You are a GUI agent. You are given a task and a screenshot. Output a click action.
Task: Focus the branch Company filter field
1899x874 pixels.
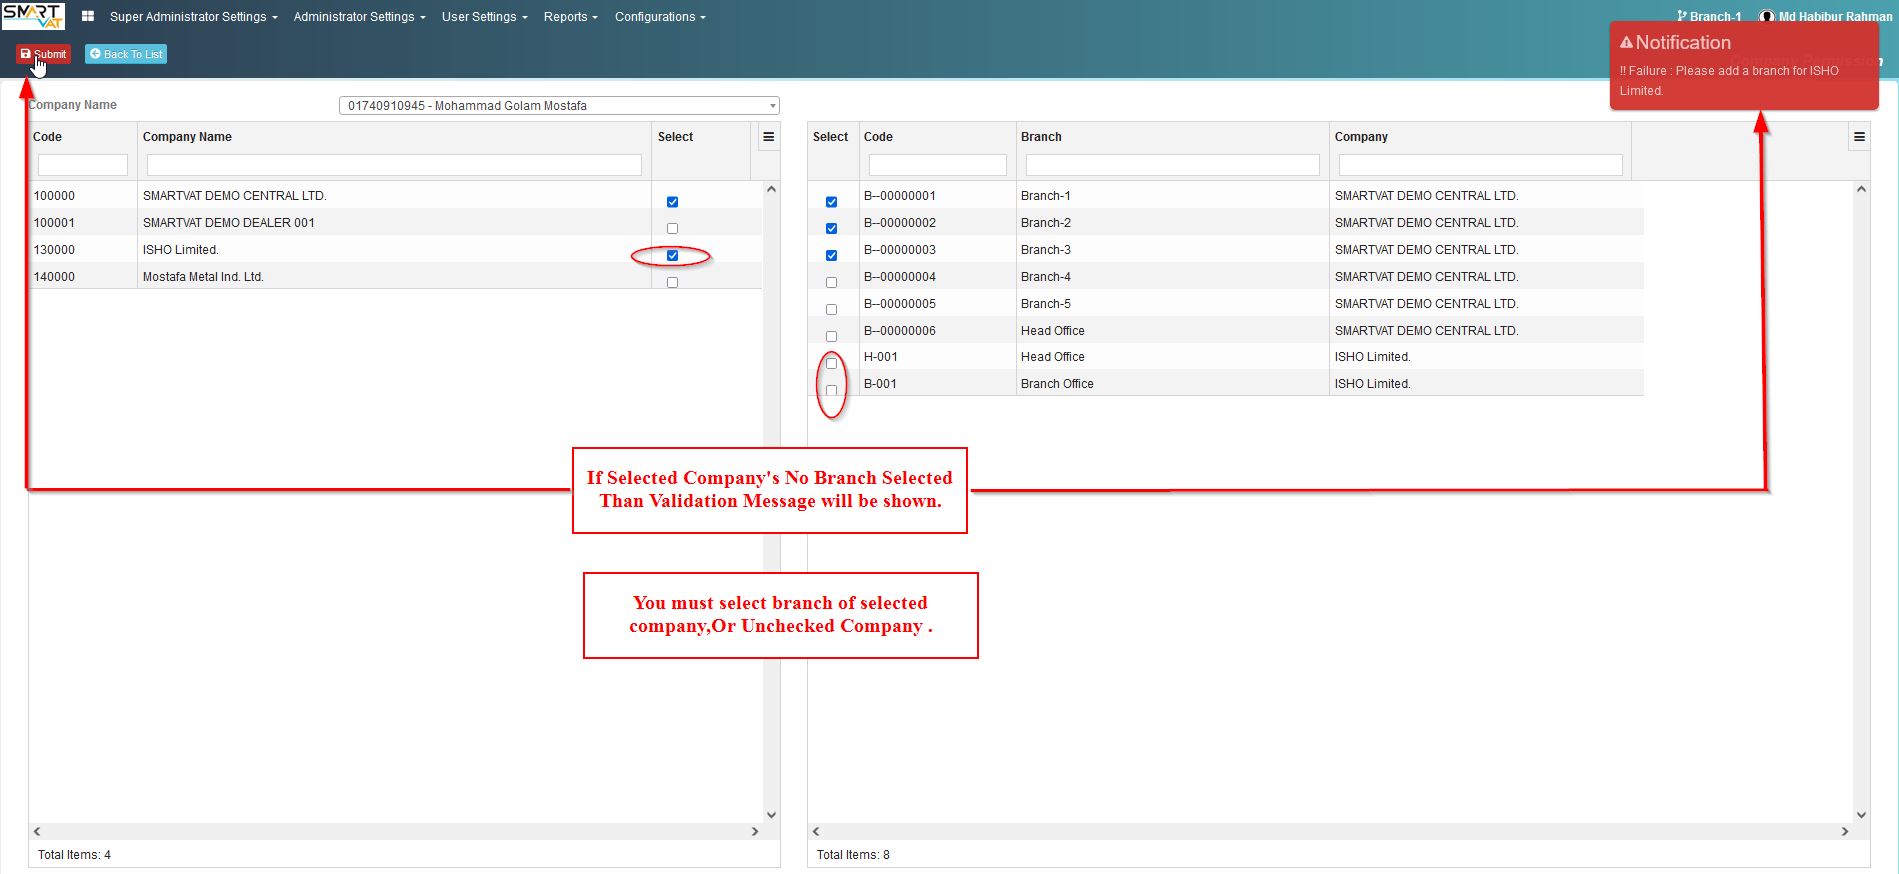tap(1481, 165)
